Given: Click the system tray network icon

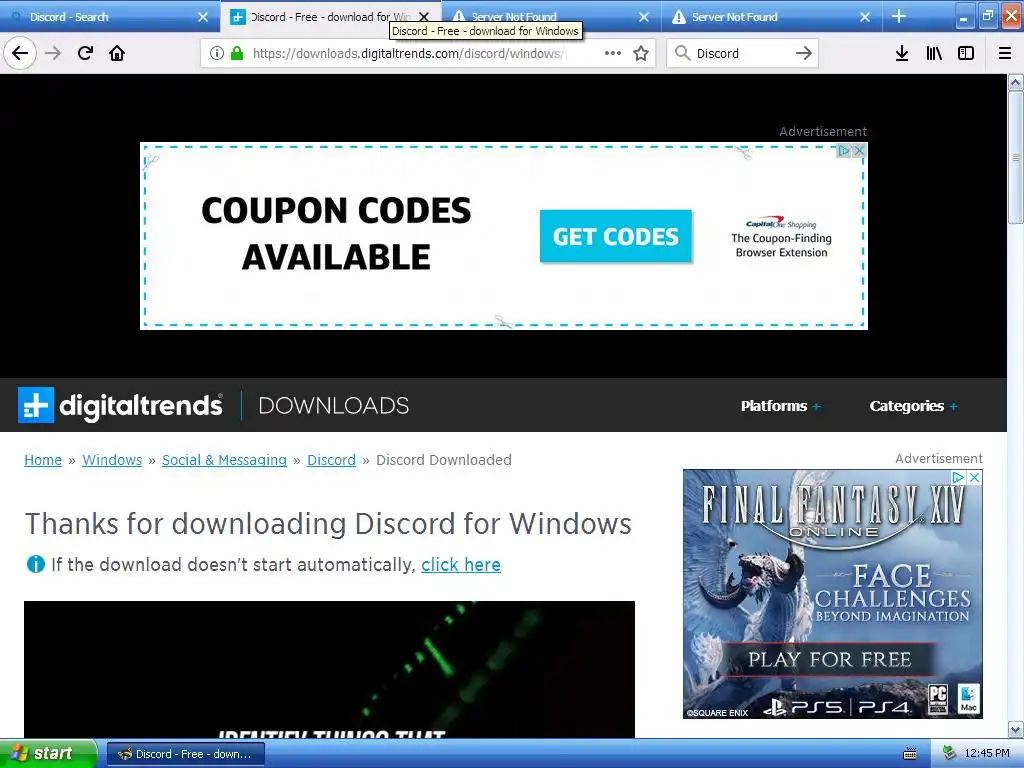Looking at the screenshot, I should pyautogui.click(x=949, y=754).
